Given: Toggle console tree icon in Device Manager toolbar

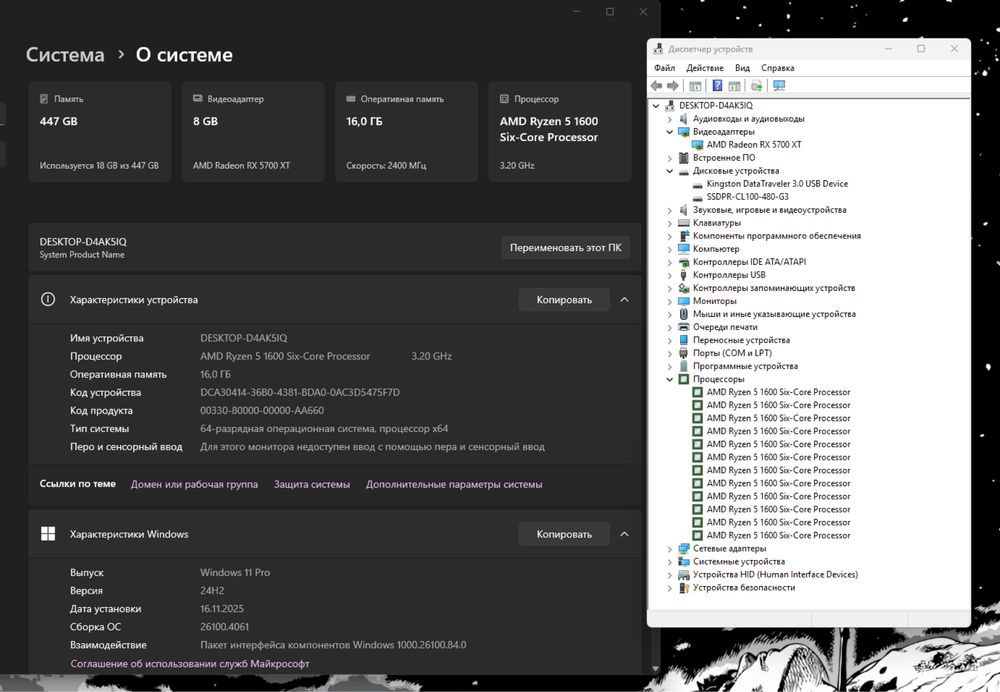Looking at the screenshot, I should click(696, 85).
